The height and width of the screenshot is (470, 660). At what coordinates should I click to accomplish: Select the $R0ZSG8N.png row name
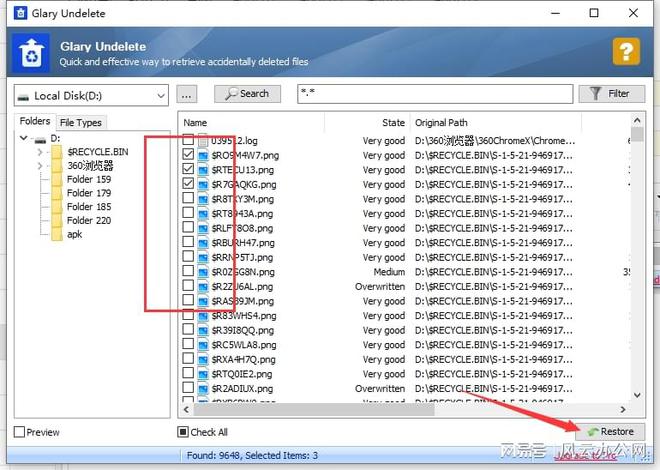pos(243,272)
